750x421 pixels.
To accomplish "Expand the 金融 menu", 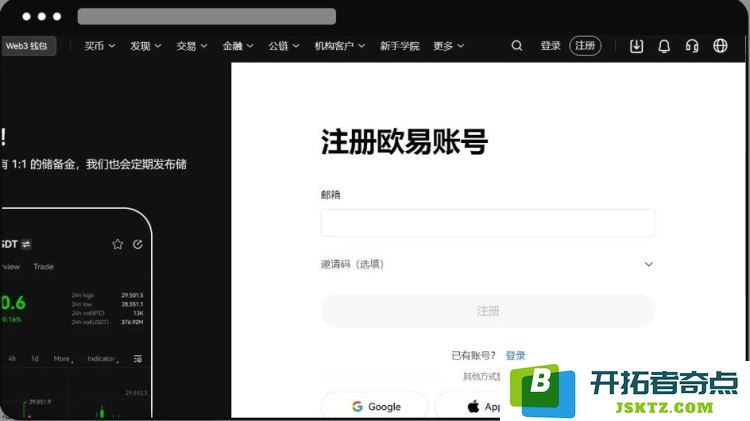I will (238, 46).
